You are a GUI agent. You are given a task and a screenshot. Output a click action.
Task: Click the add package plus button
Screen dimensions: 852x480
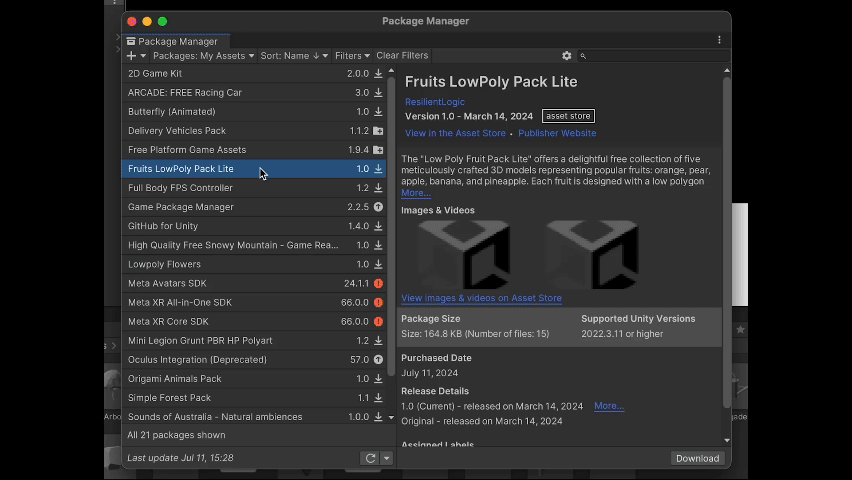(x=131, y=56)
